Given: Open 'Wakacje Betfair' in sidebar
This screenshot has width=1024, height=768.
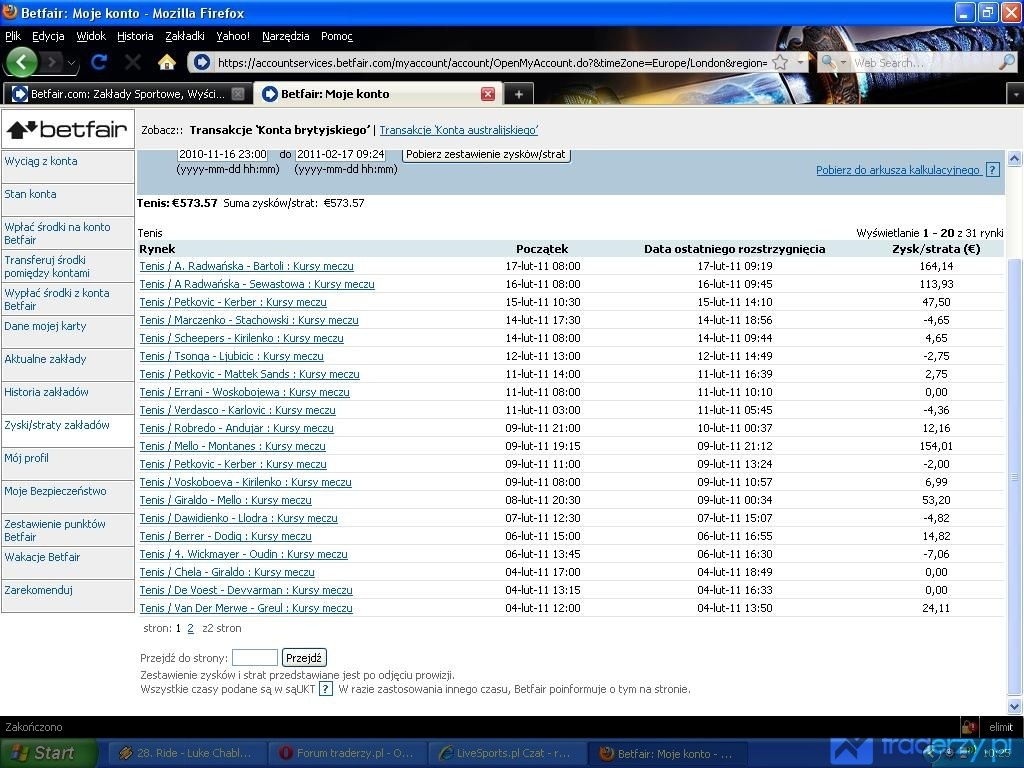Looking at the screenshot, I should click(x=42, y=557).
